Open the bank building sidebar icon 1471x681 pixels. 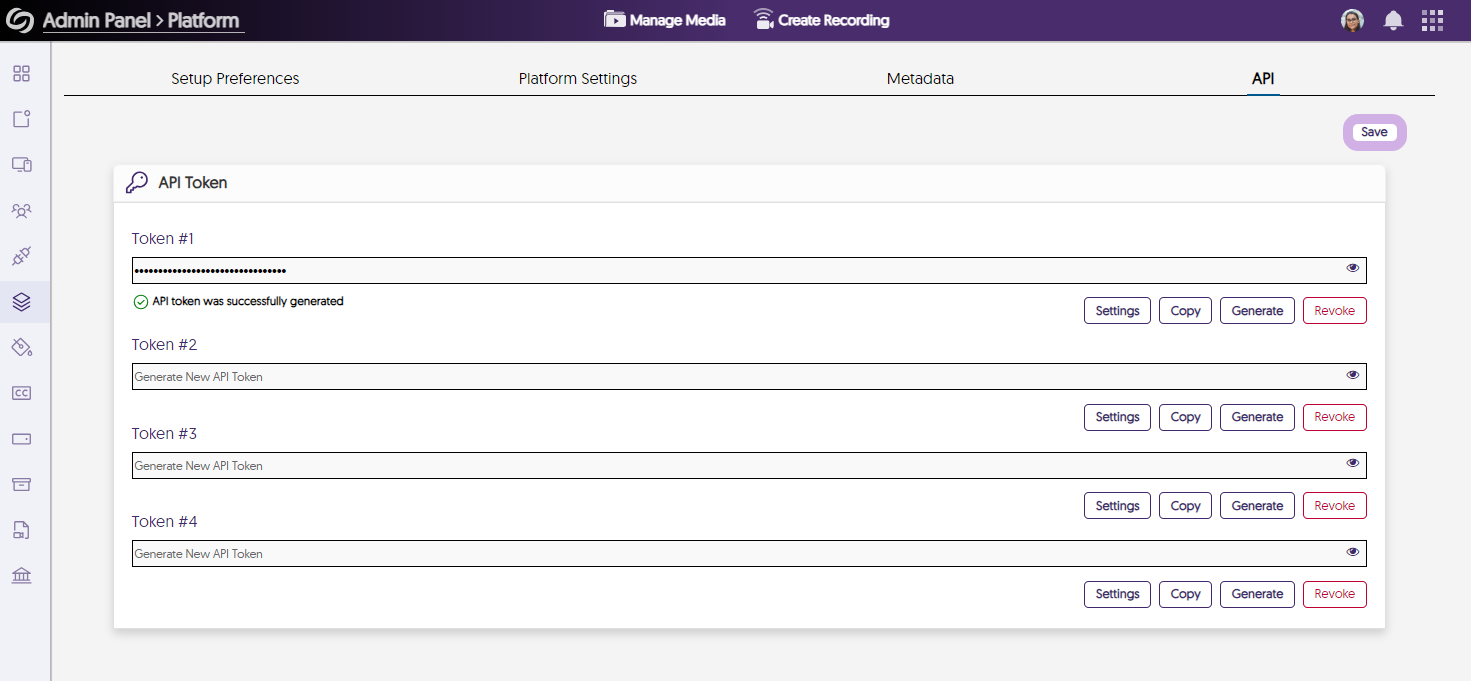click(x=21, y=575)
